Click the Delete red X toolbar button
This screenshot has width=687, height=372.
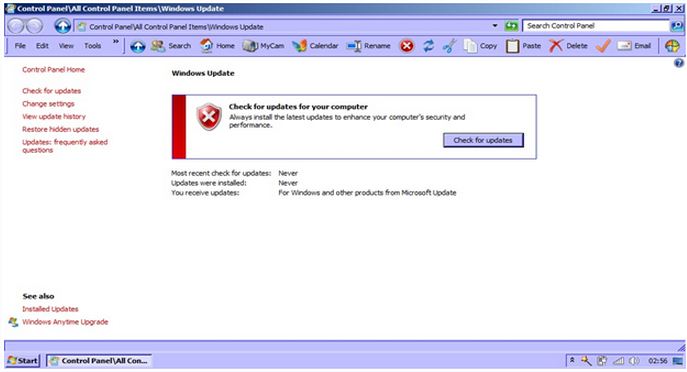click(568, 46)
